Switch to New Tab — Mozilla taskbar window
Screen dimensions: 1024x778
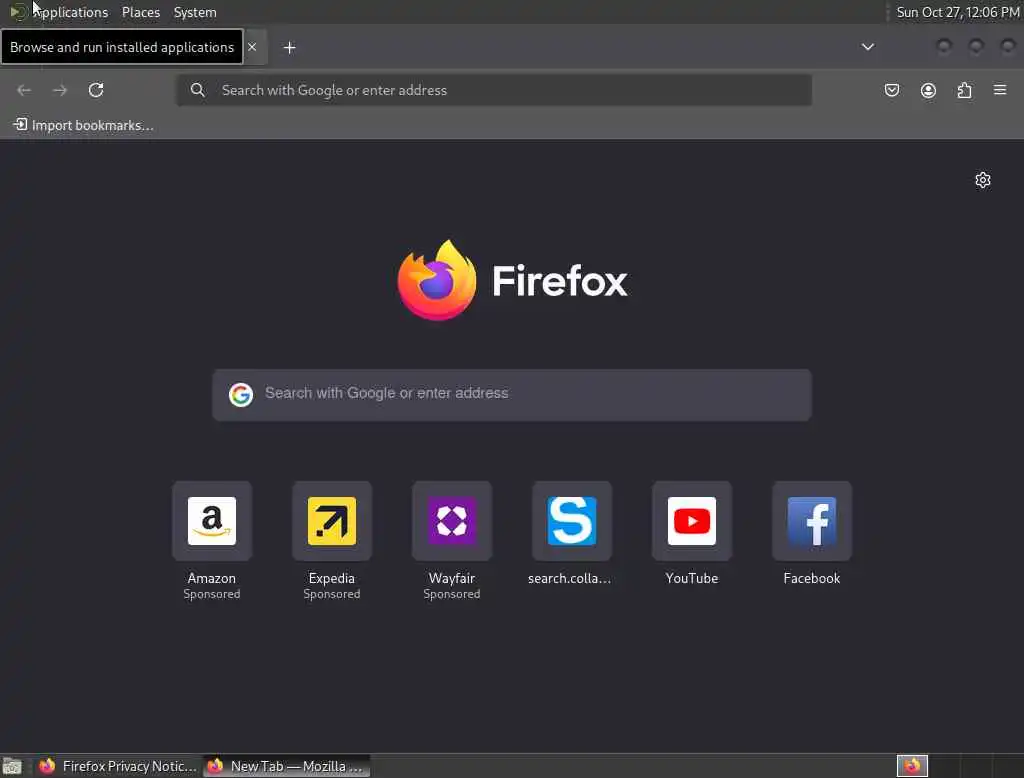[287, 766]
